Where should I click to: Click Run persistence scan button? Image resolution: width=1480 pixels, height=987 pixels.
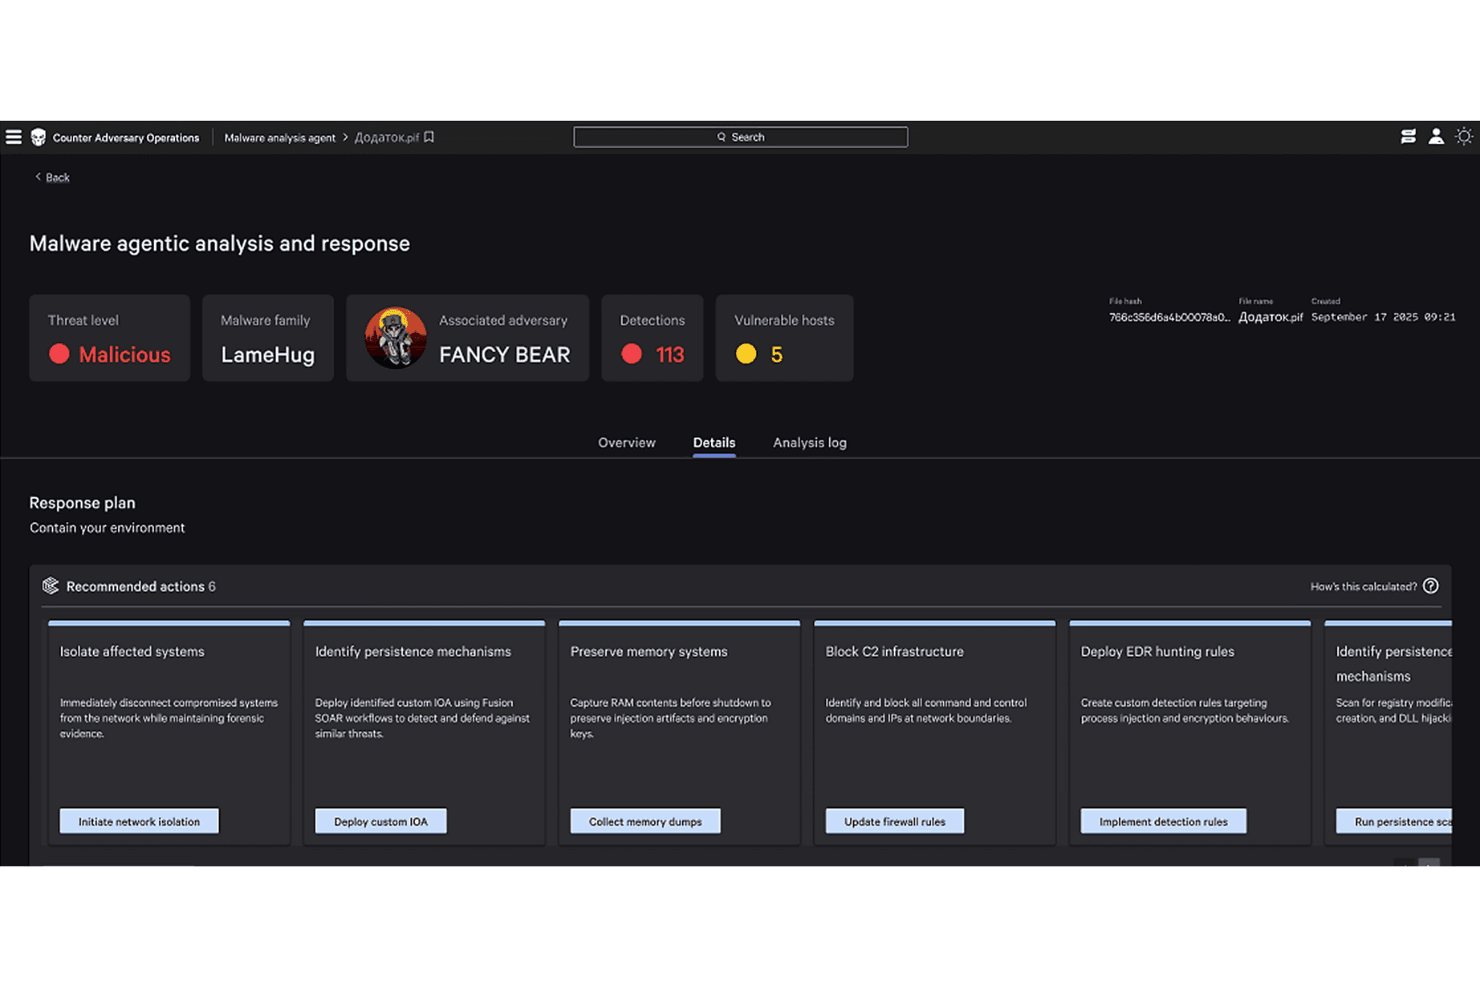[x=1394, y=821]
